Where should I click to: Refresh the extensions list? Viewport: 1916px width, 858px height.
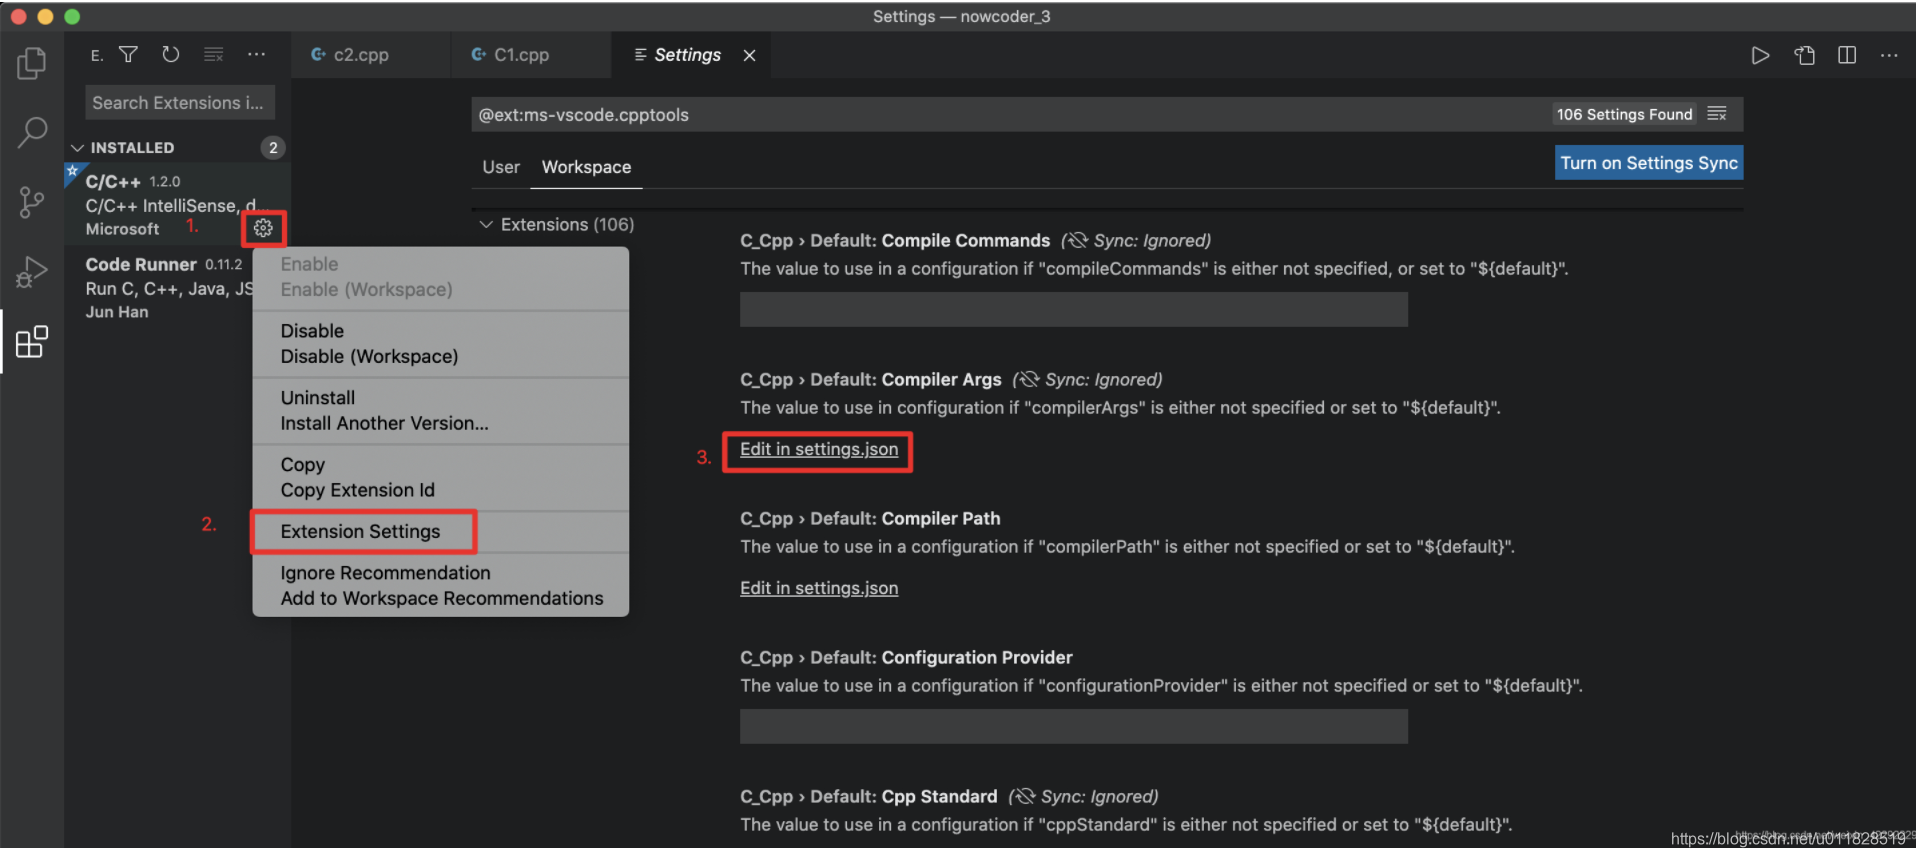point(171,55)
